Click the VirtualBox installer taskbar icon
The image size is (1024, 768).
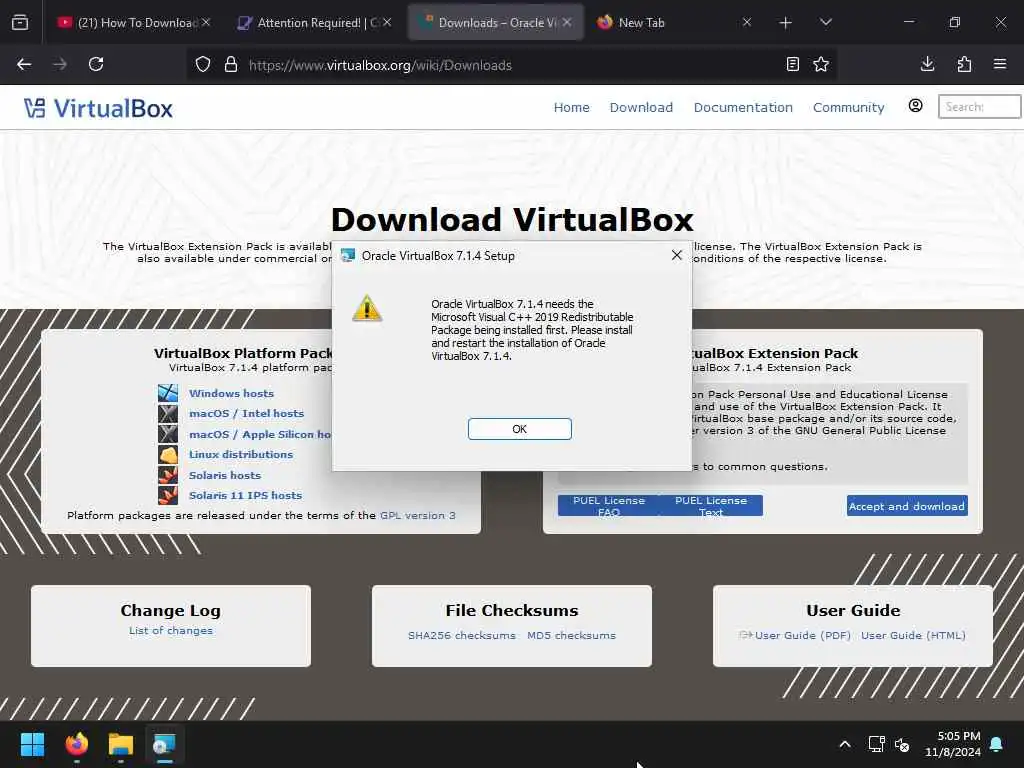(x=165, y=744)
